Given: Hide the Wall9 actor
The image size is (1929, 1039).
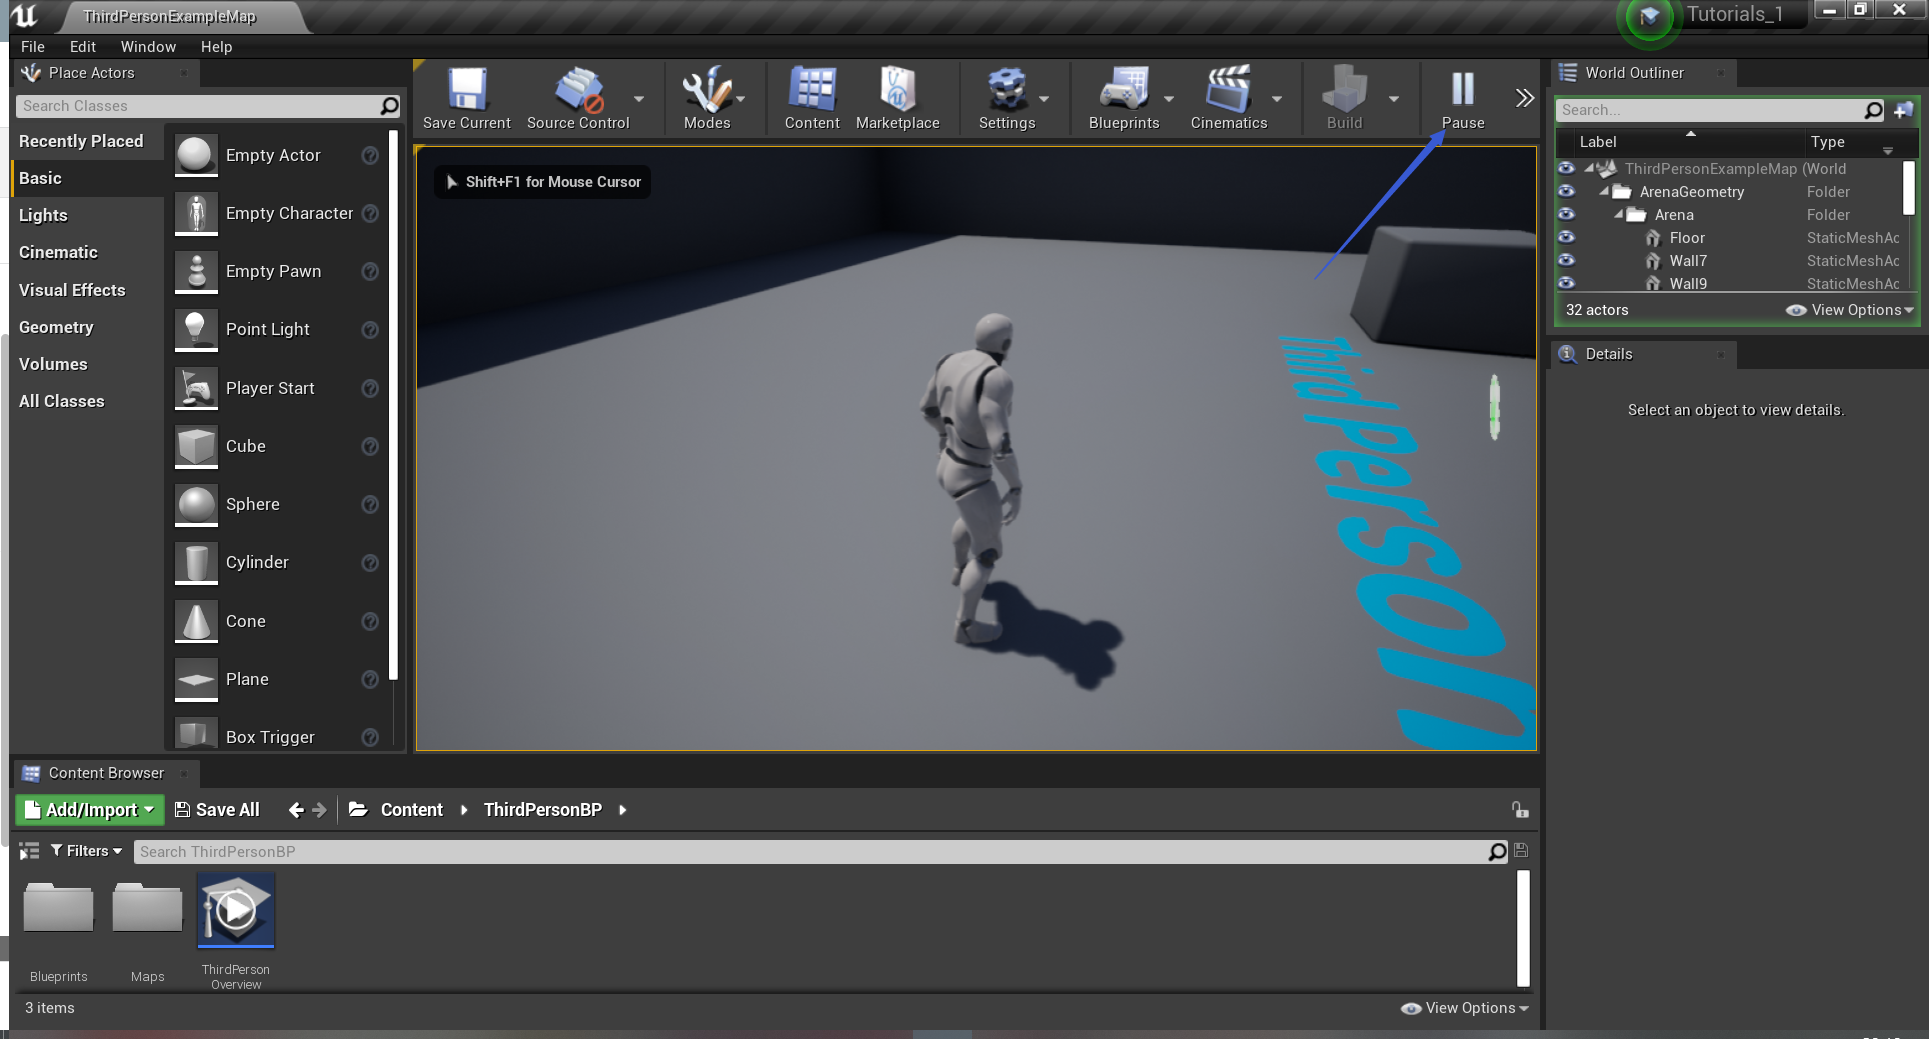Looking at the screenshot, I should 1566,283.
